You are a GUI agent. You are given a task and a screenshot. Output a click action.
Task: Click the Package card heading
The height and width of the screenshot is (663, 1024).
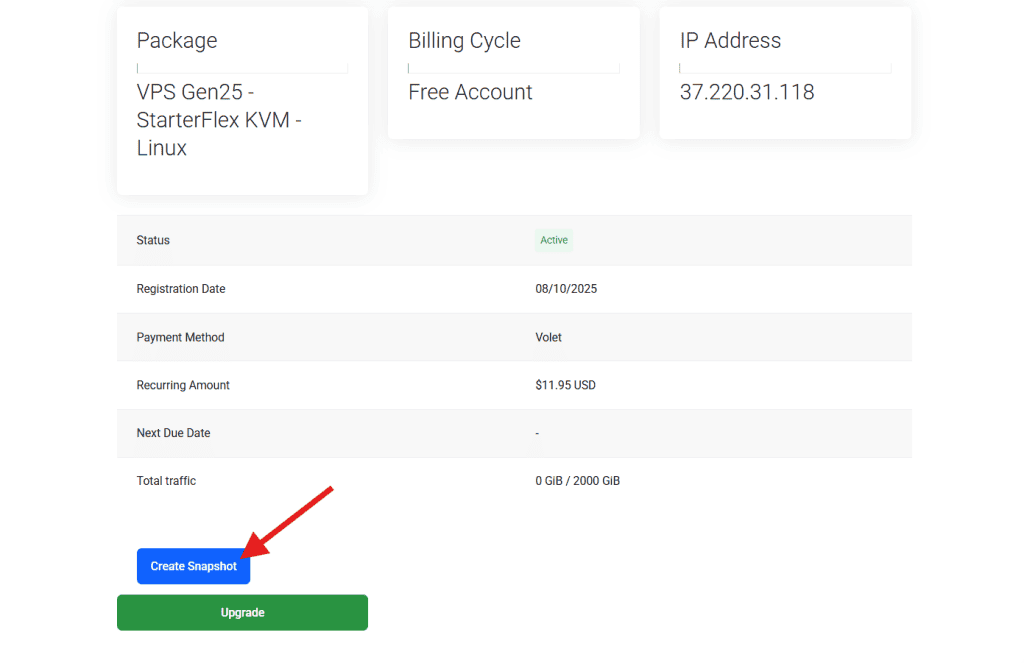click(177, 41)
